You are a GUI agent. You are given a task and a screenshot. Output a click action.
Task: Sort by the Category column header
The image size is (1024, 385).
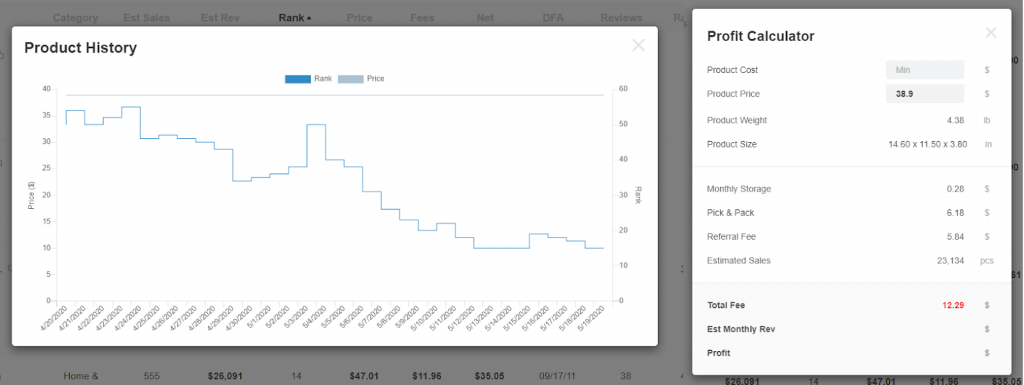click(x=76, y=18)
